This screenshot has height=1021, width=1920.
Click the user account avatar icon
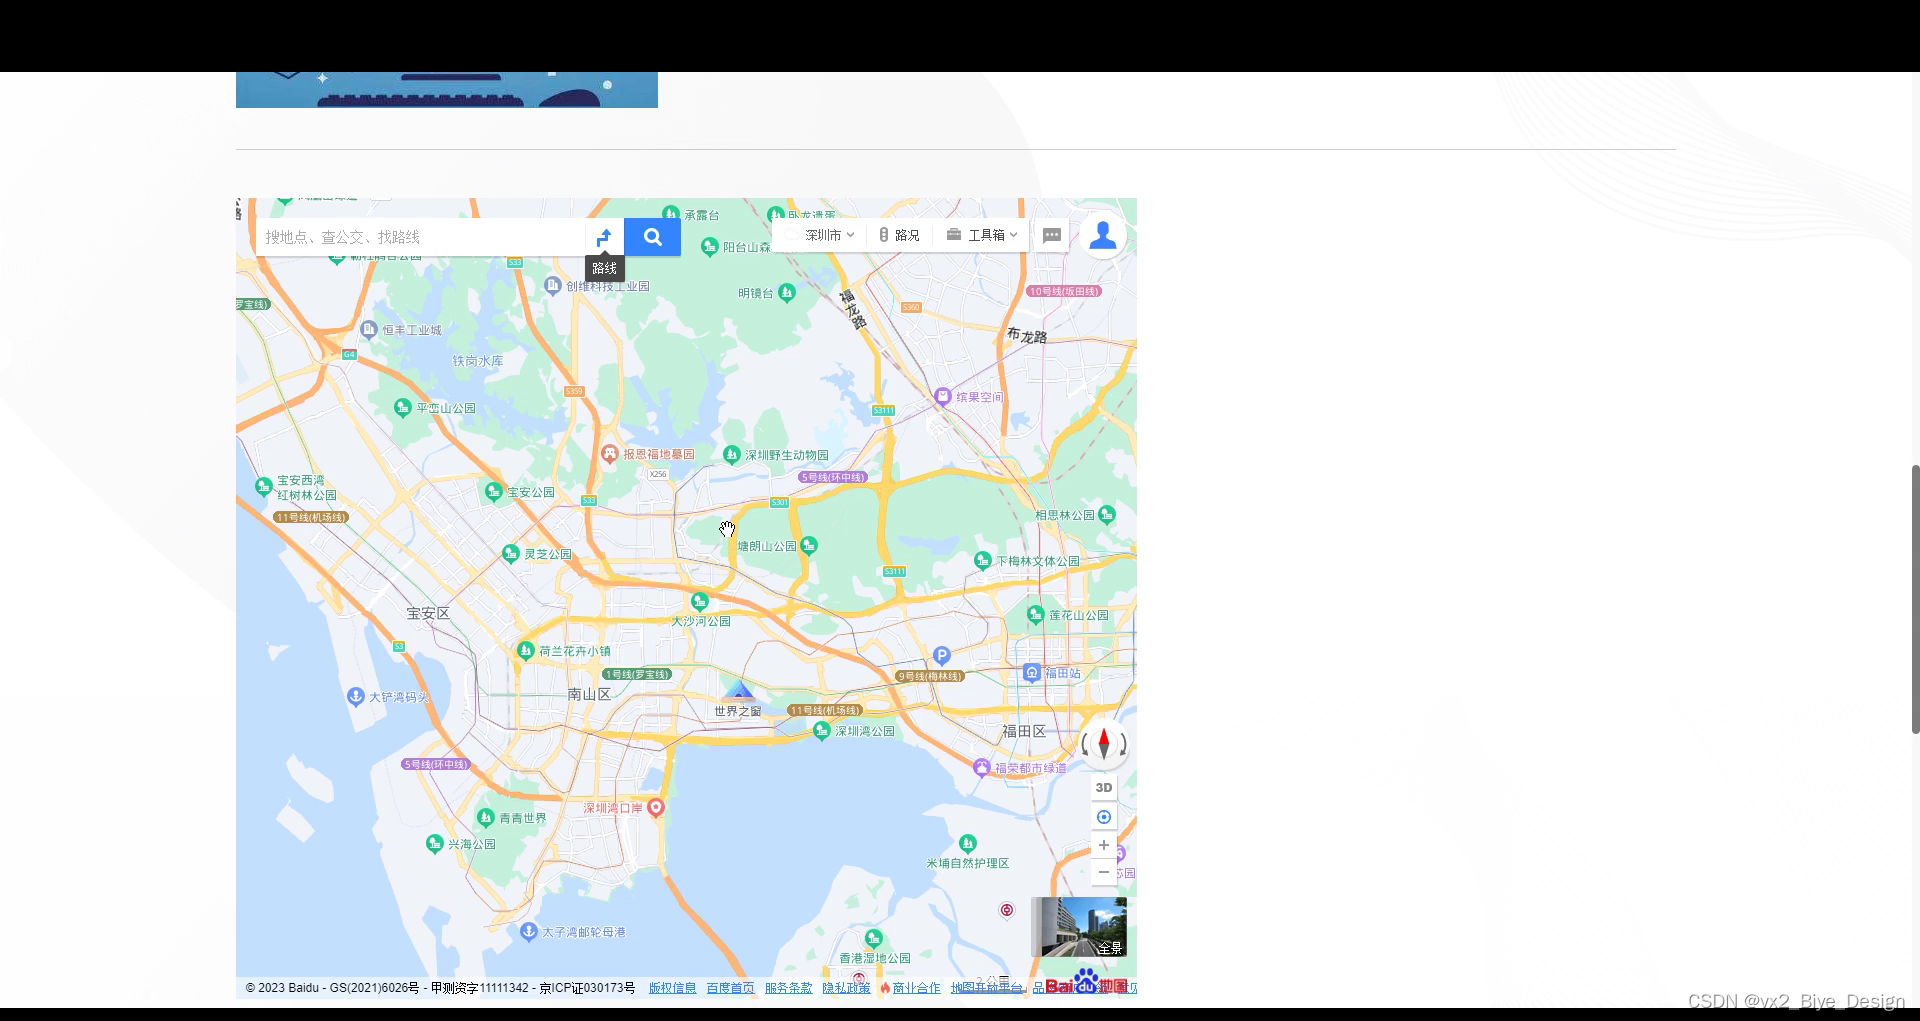tap(1103, 235)
